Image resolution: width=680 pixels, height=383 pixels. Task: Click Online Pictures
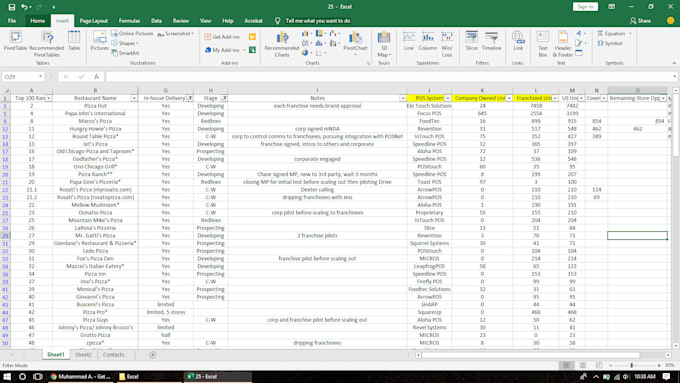coord(132,33)
